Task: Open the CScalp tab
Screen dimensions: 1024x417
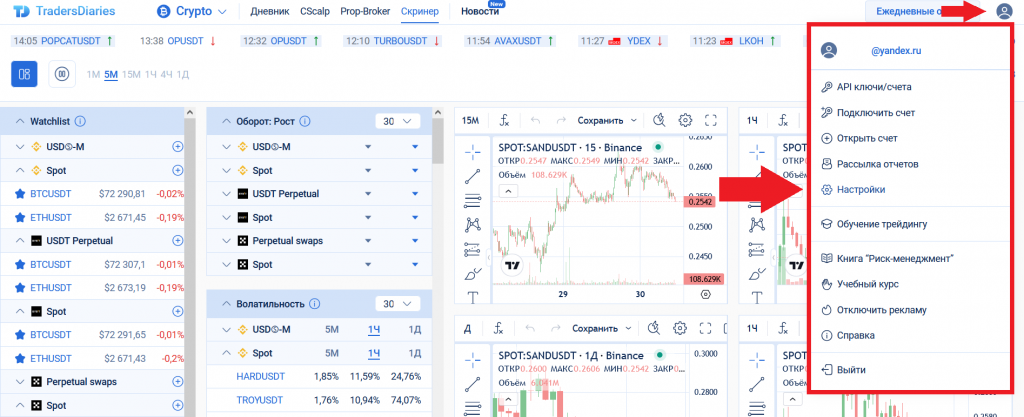Action: [x=315, y=11]
